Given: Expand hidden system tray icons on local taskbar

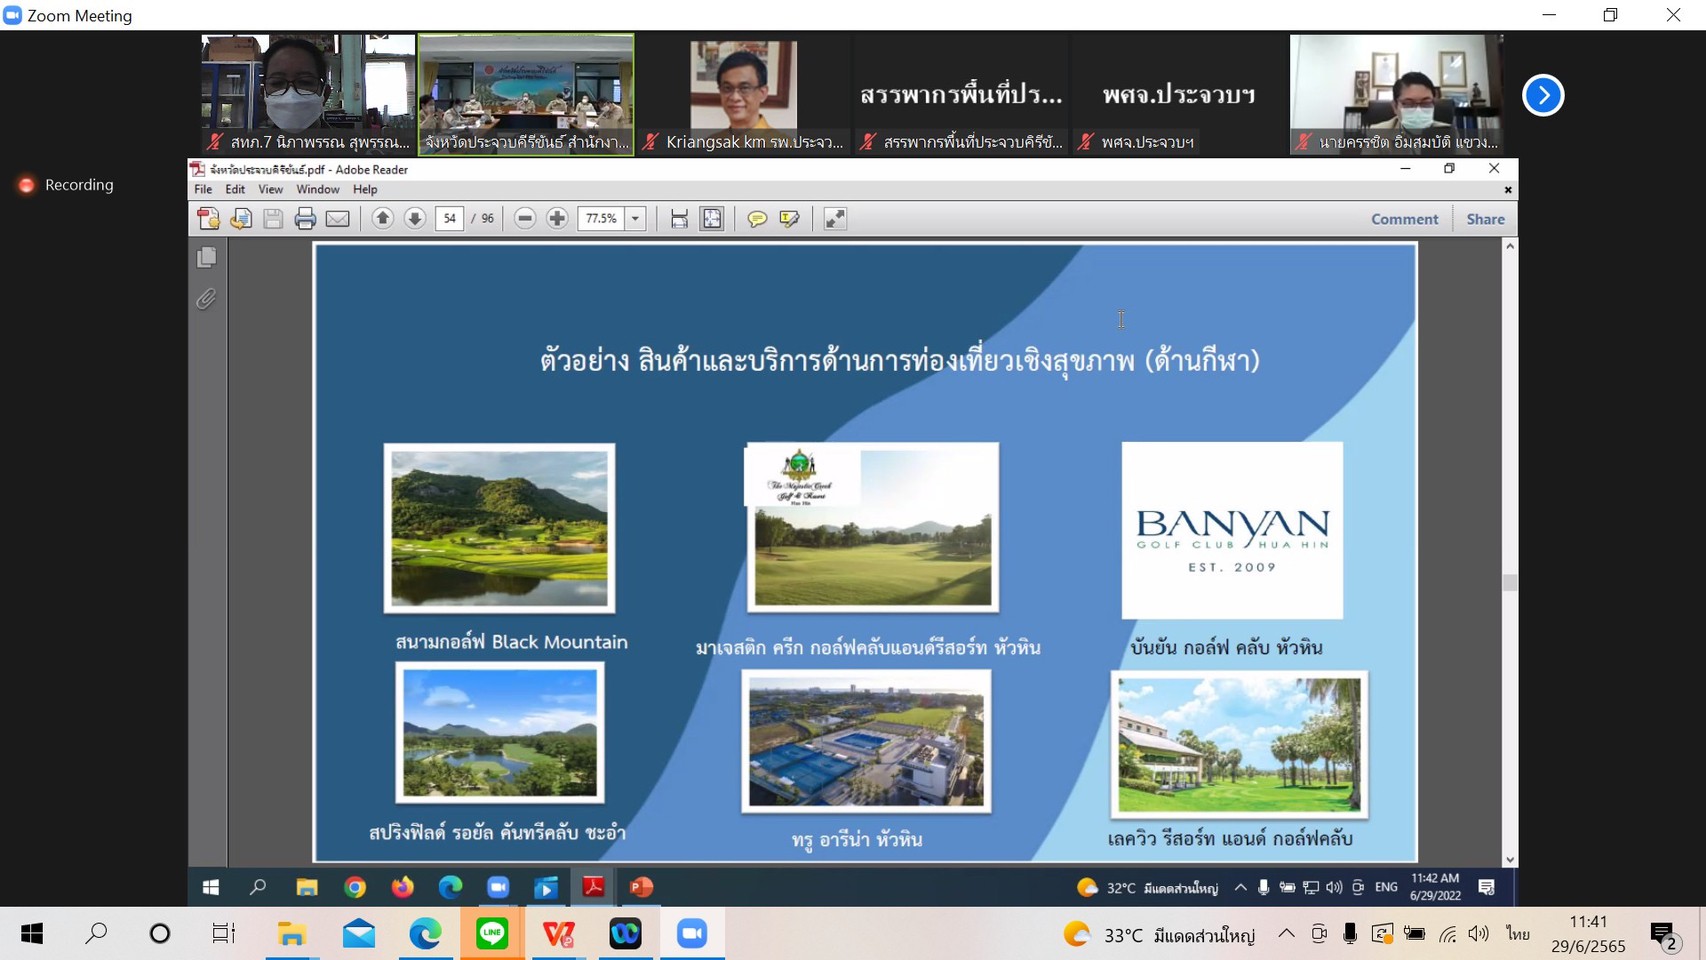Looking at the screenshot, I should [x=1286, y=934].
